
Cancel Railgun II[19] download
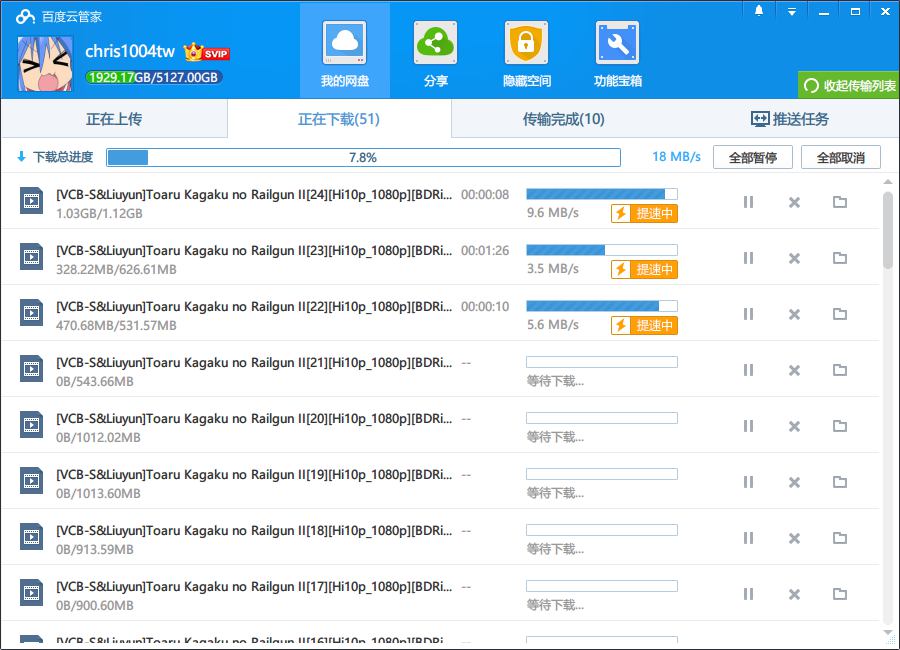coord(794,482)
